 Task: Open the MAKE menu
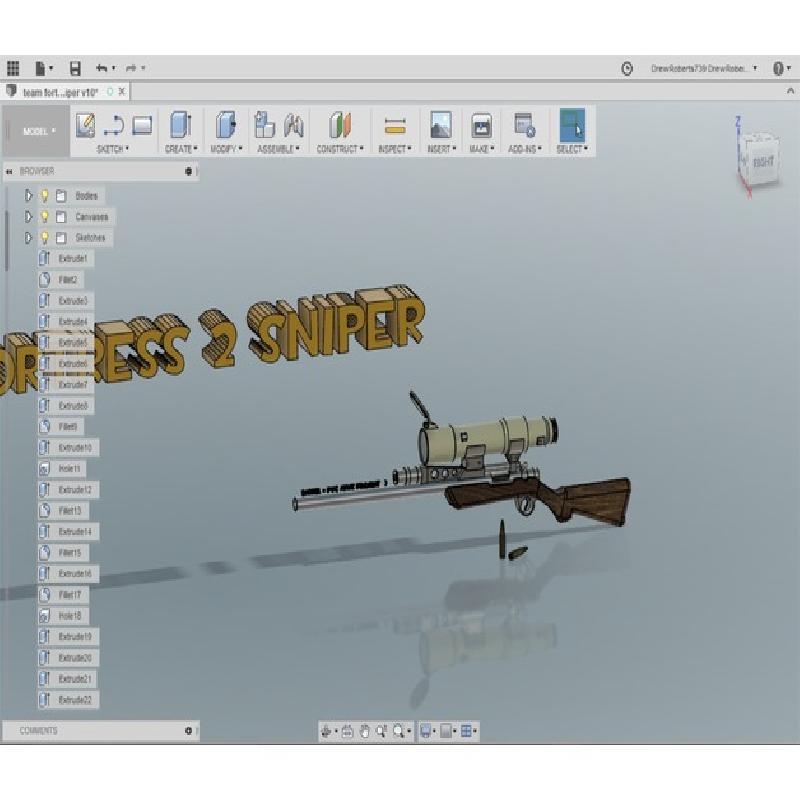(x=482, y=149)
